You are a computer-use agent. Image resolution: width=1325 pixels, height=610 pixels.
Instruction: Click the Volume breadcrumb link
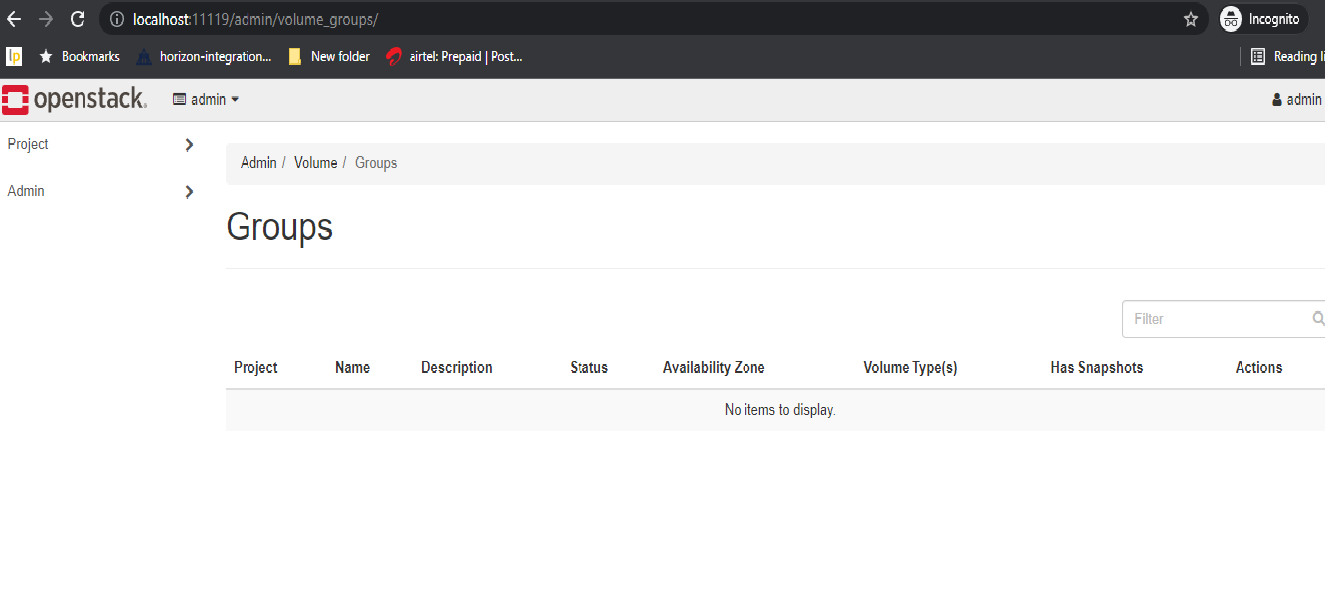[315, 163]
